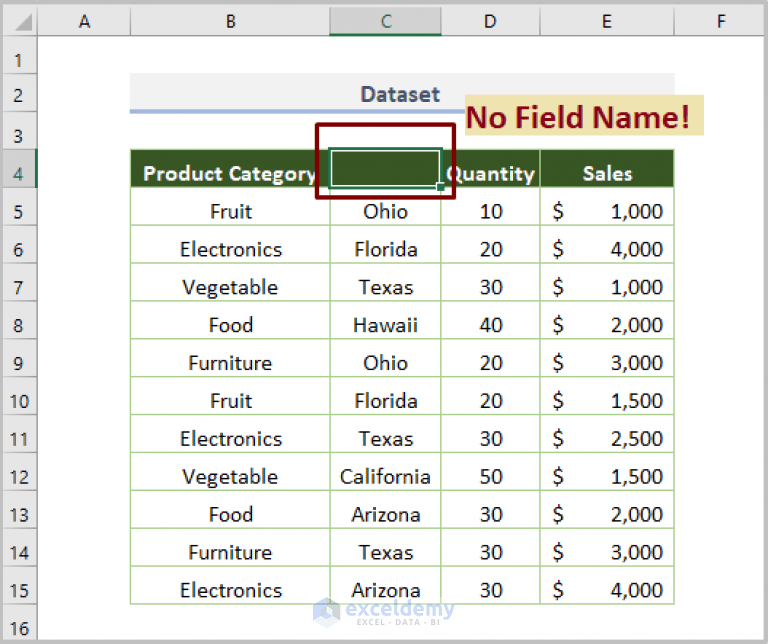This screenshot has height=644, width=768.
Task: Select the $ 1,500 cell in row 10
Action: tap(607, 396)
